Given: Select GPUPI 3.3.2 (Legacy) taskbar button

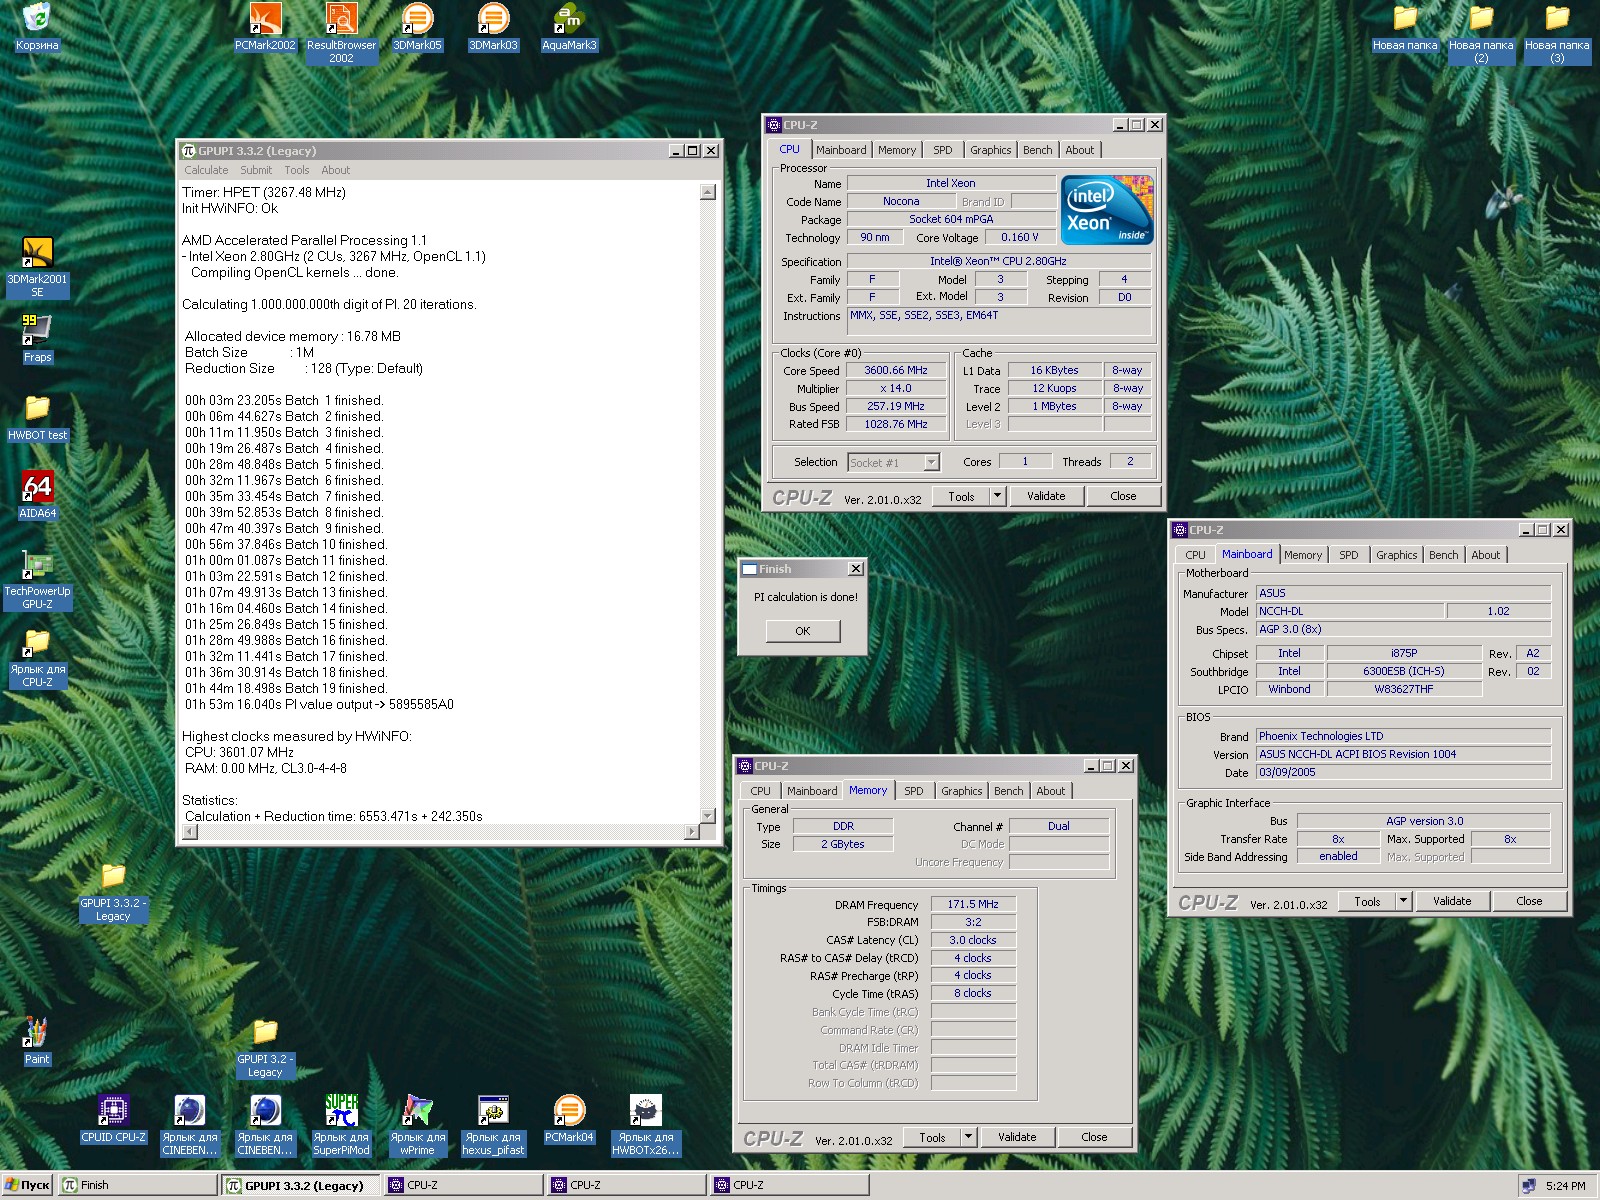Looking at the screenshot, I should click(301, 1185).
